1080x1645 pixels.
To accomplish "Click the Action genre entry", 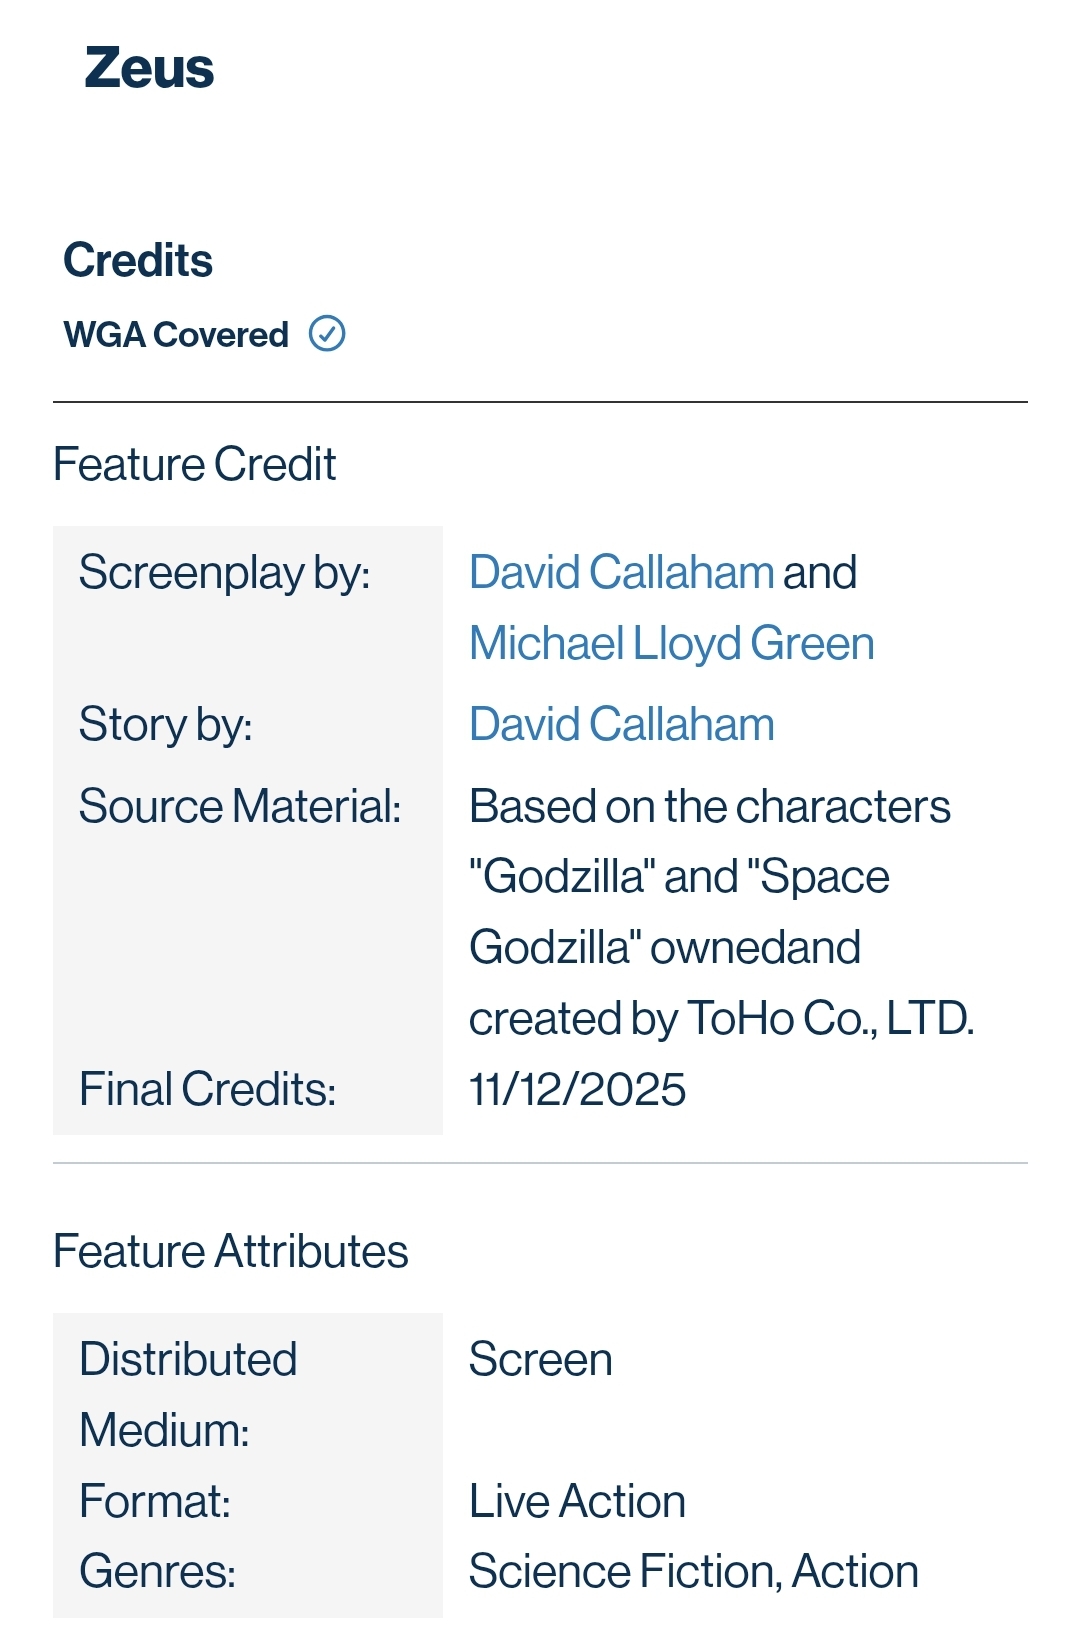I will (856, 1572).
